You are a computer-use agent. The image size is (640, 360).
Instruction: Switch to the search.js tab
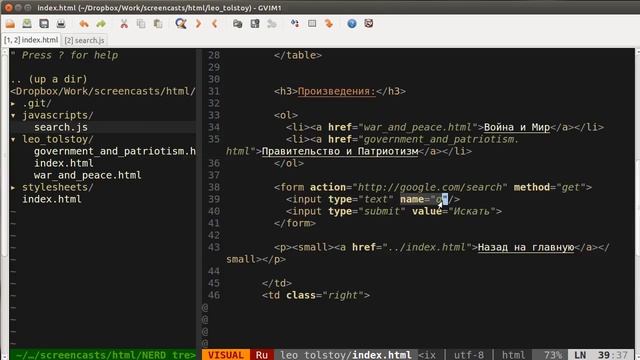coord(84,40)
